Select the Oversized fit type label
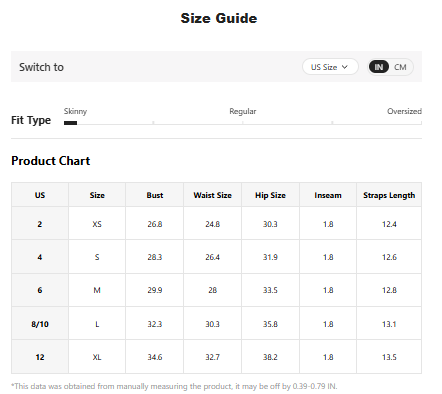 [x=404, y=111]
